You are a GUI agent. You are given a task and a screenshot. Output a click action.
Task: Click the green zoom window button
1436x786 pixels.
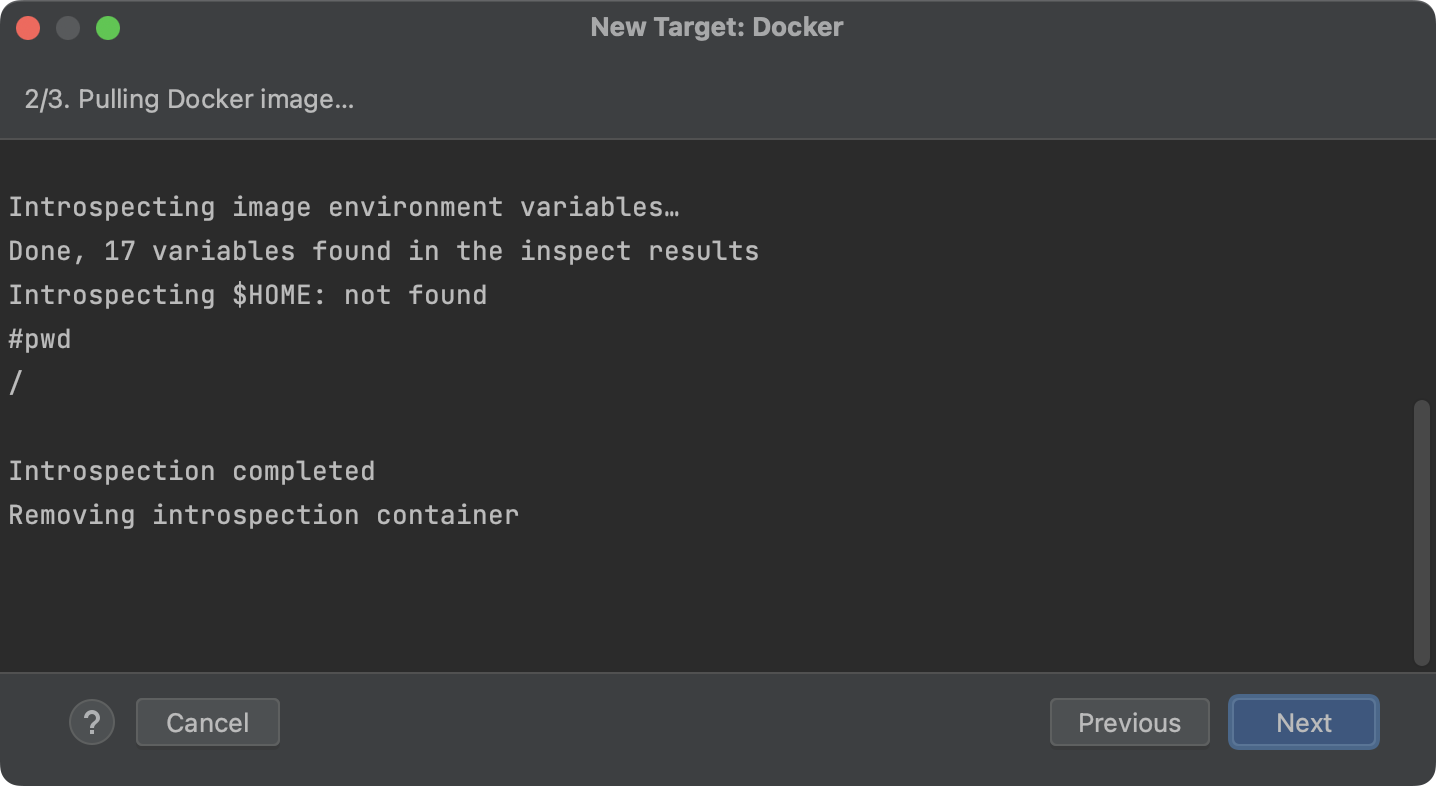[108, 27]
